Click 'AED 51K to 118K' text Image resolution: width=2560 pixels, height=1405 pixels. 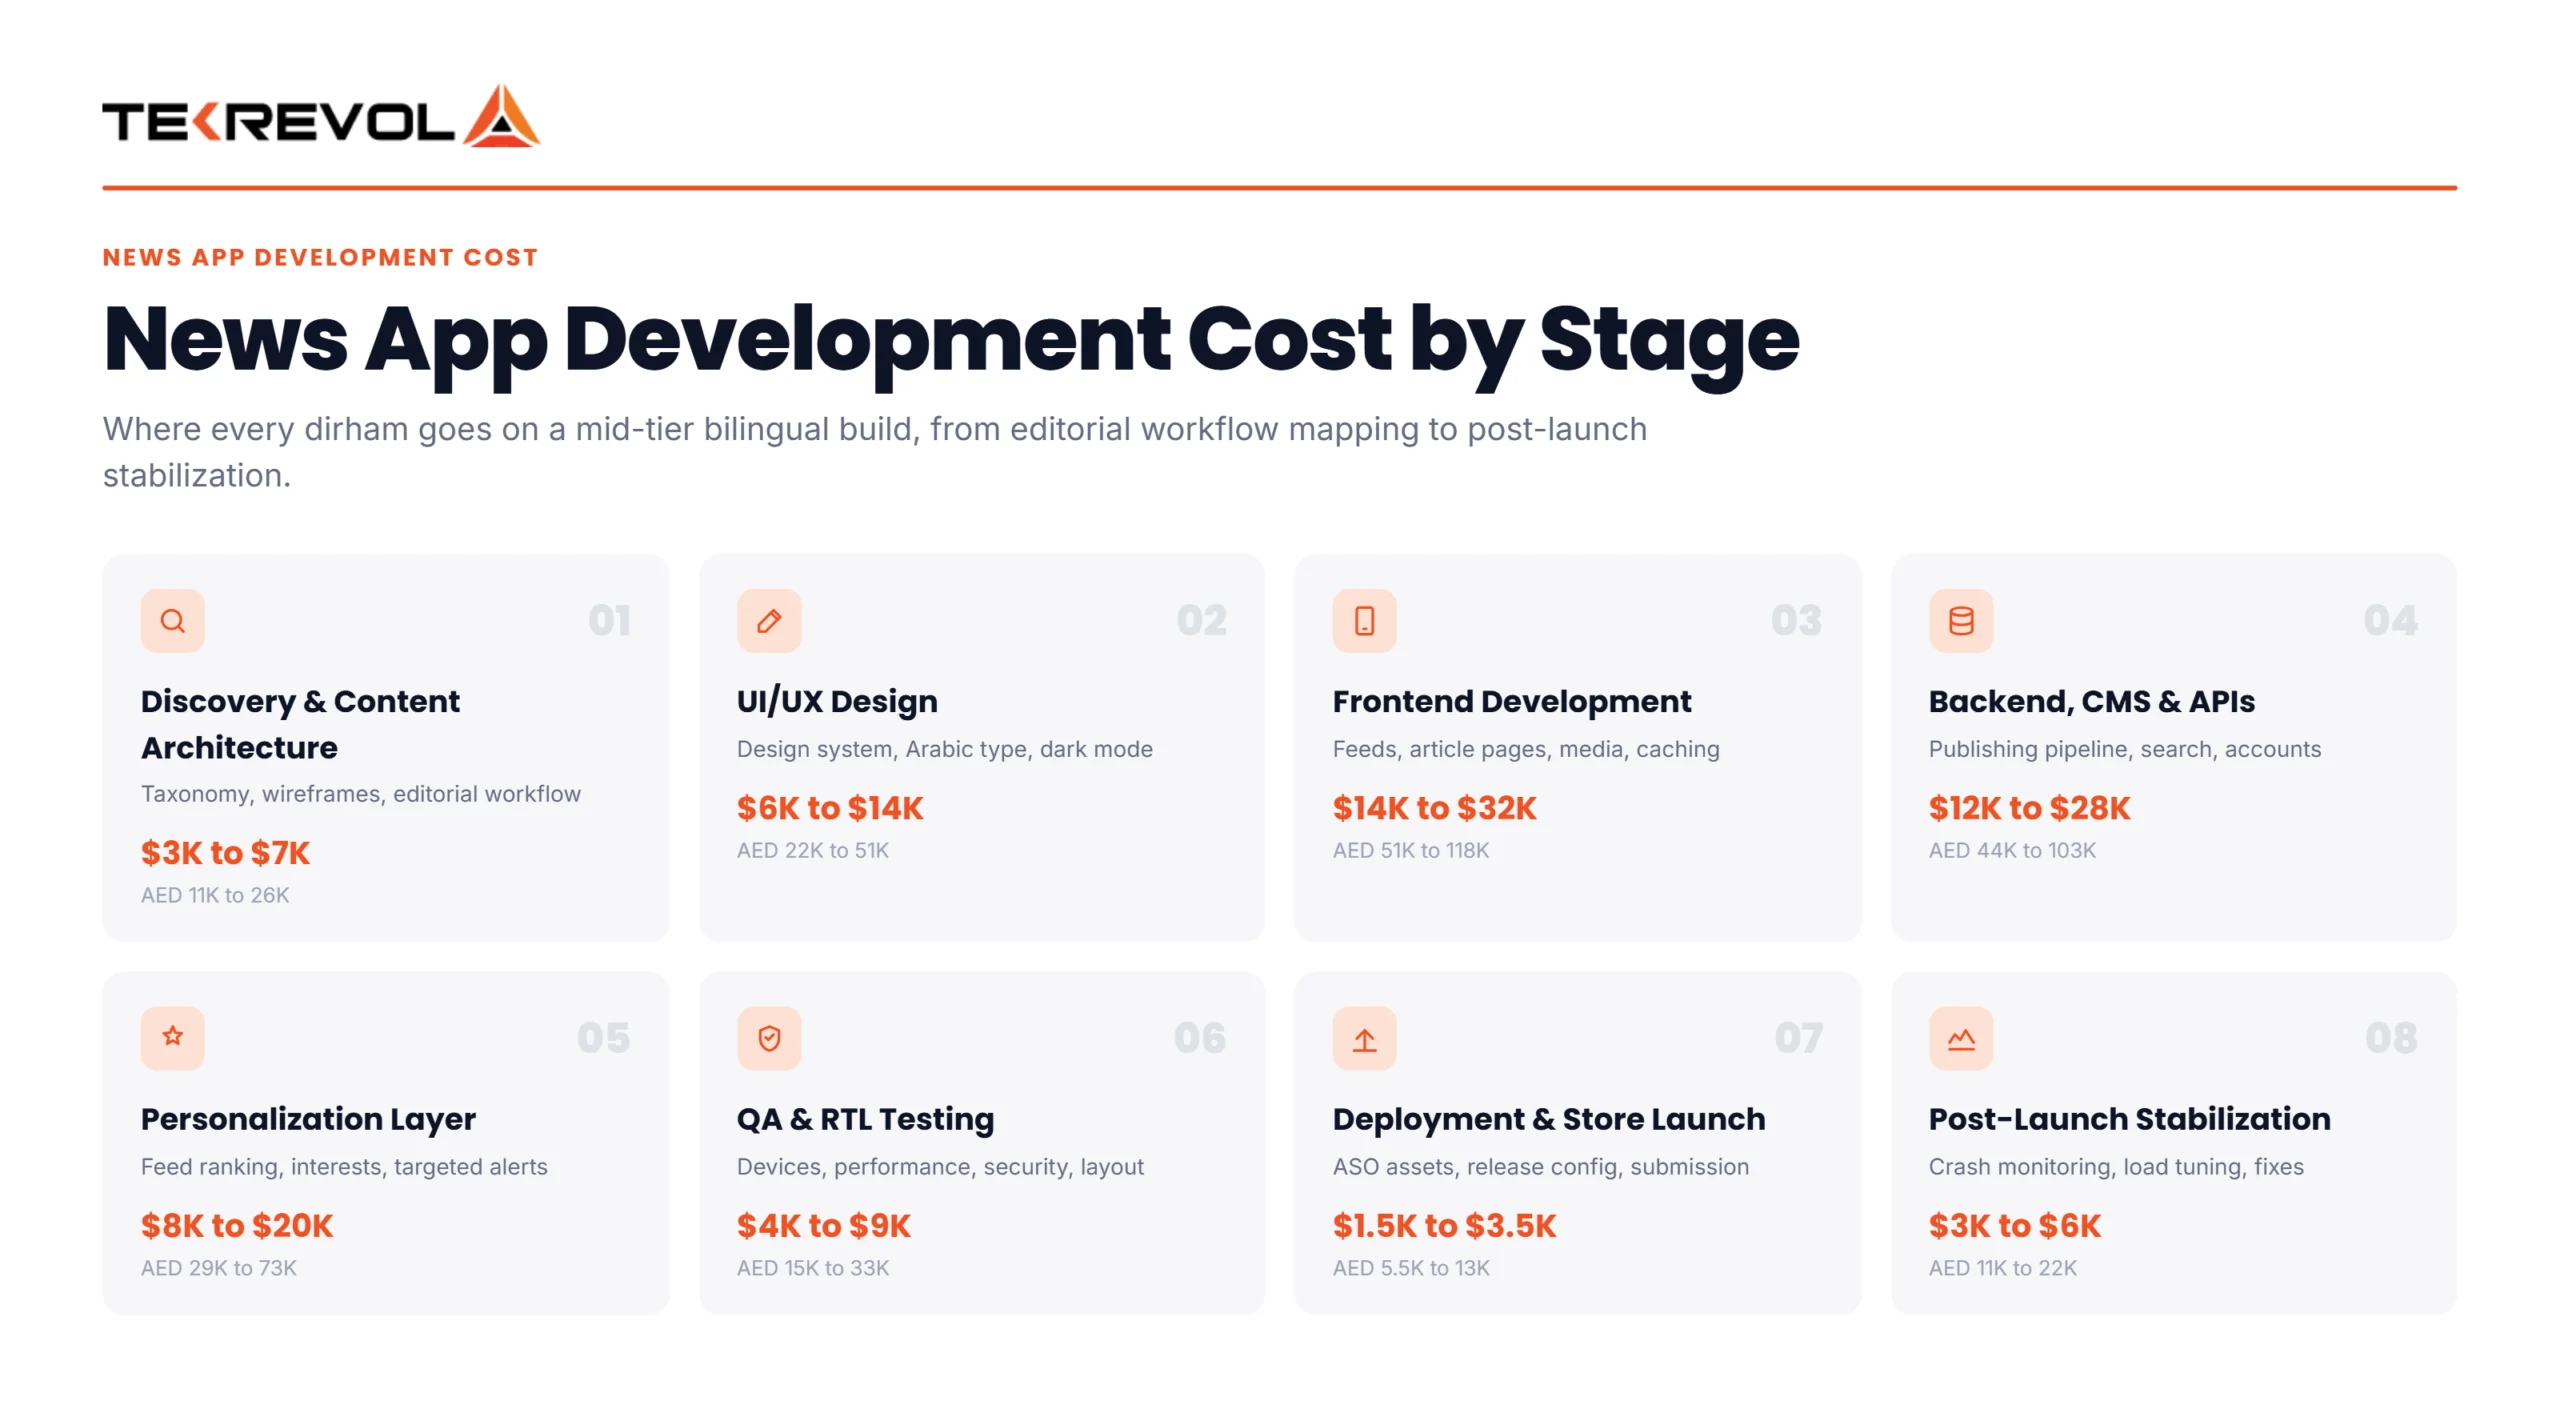[x=1410, y=850]
